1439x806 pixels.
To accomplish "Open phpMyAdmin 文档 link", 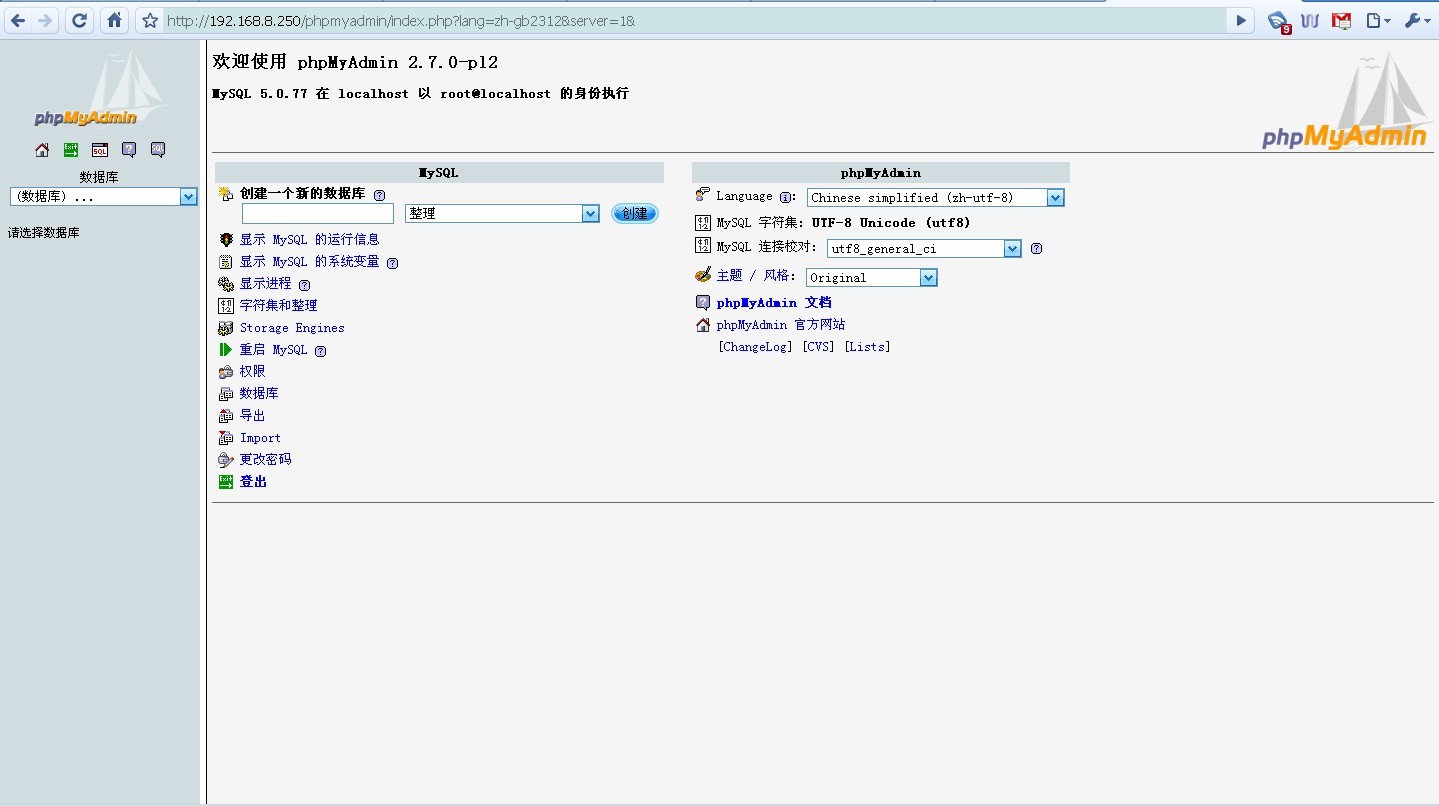I will (x=774, y=302).
